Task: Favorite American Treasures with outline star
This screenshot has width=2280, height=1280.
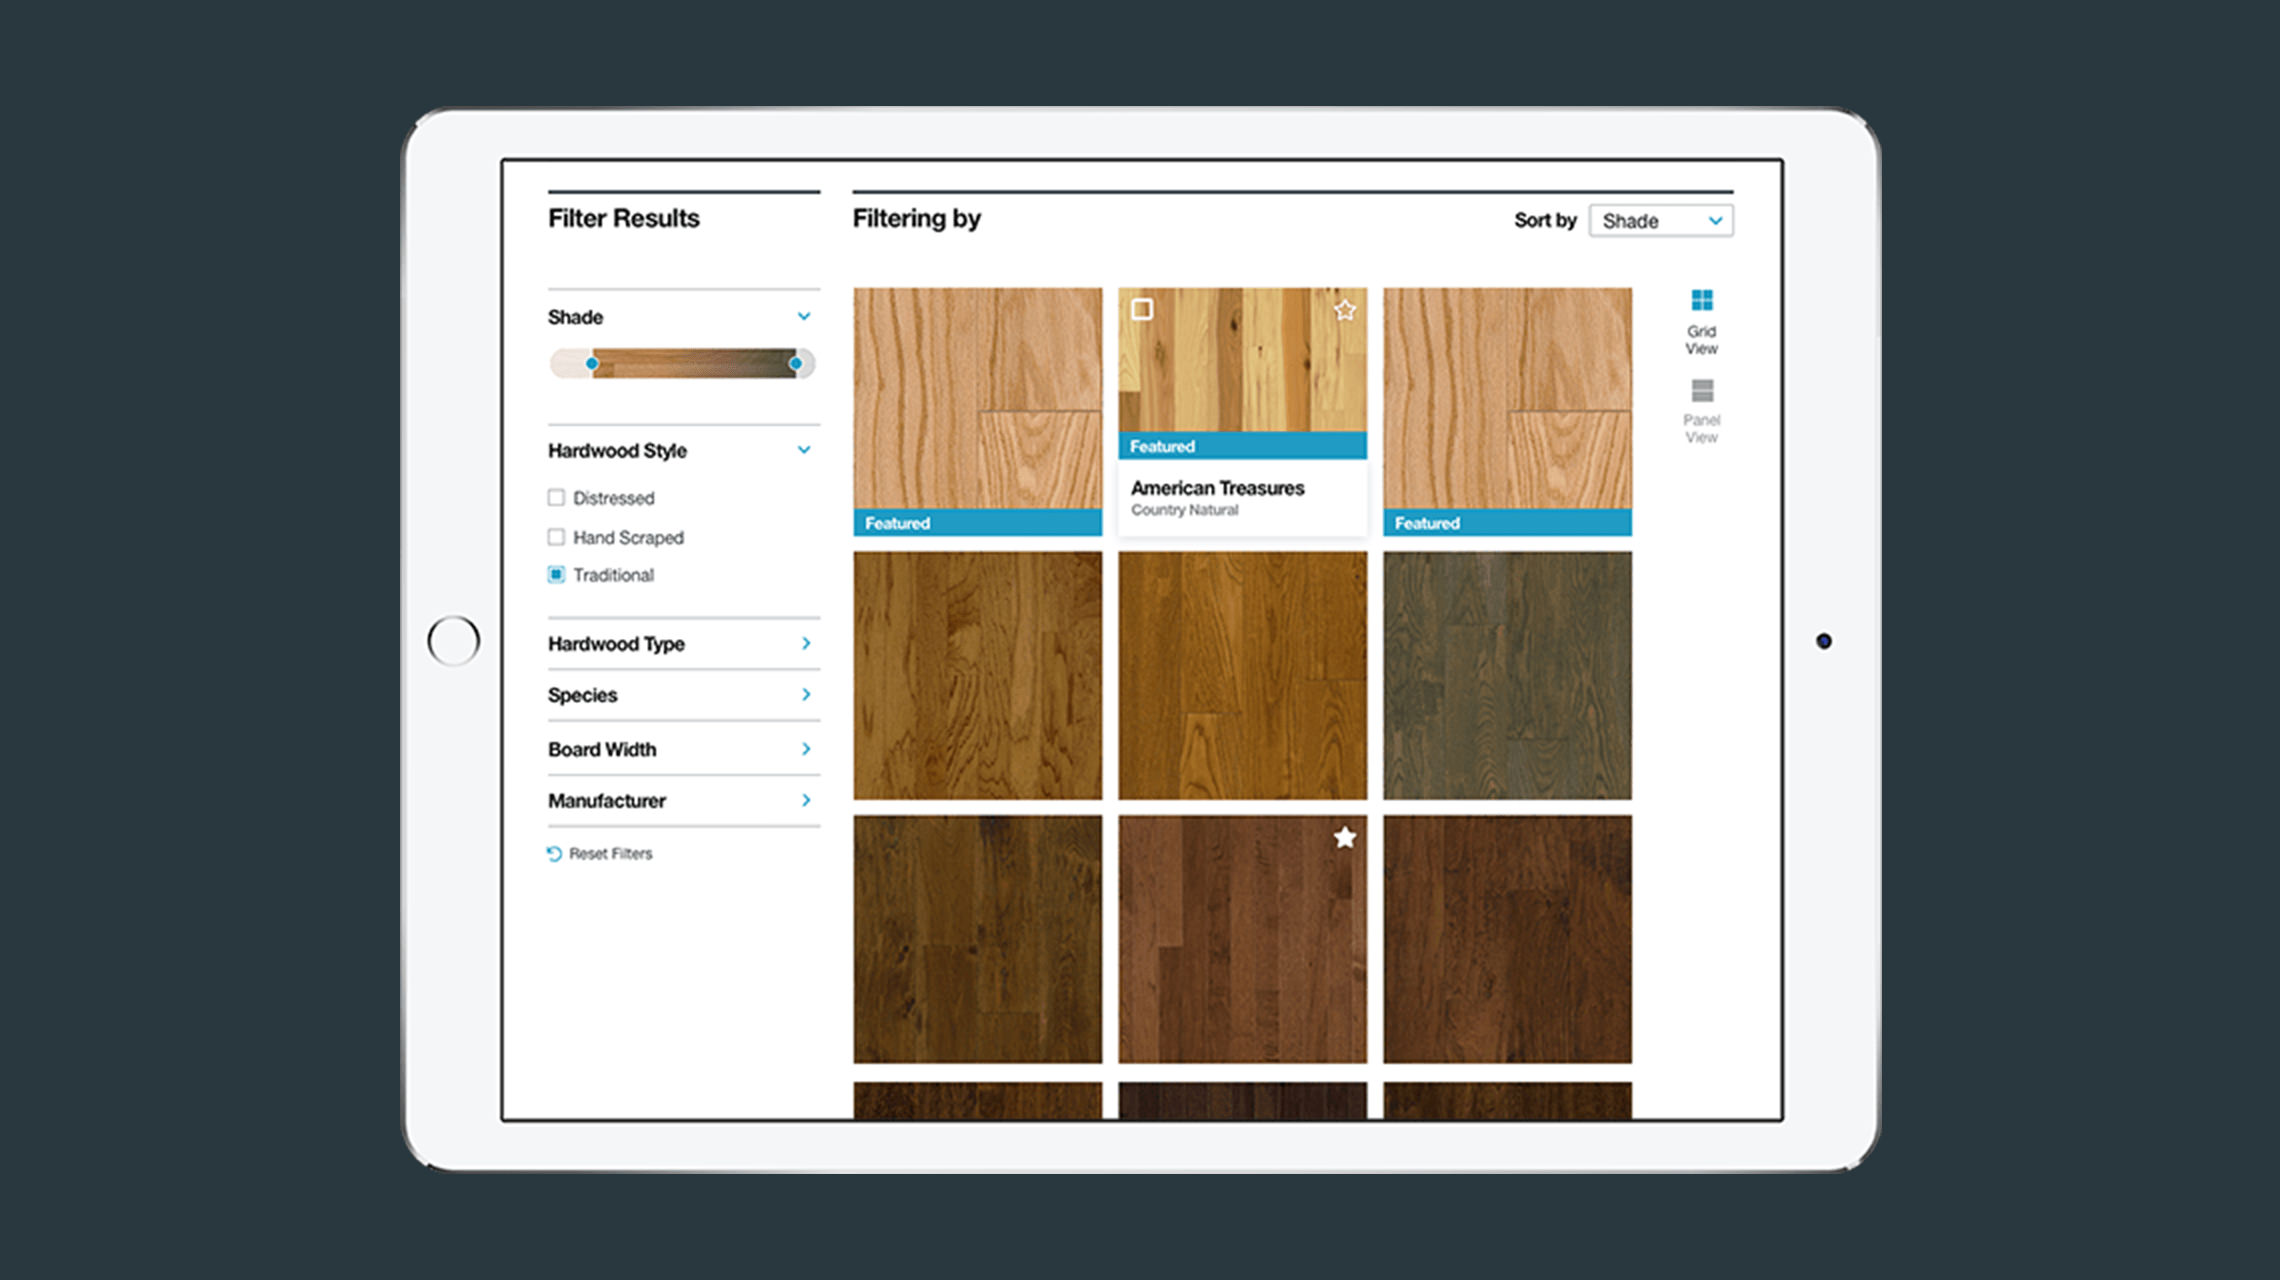Action: point(1345,310)
